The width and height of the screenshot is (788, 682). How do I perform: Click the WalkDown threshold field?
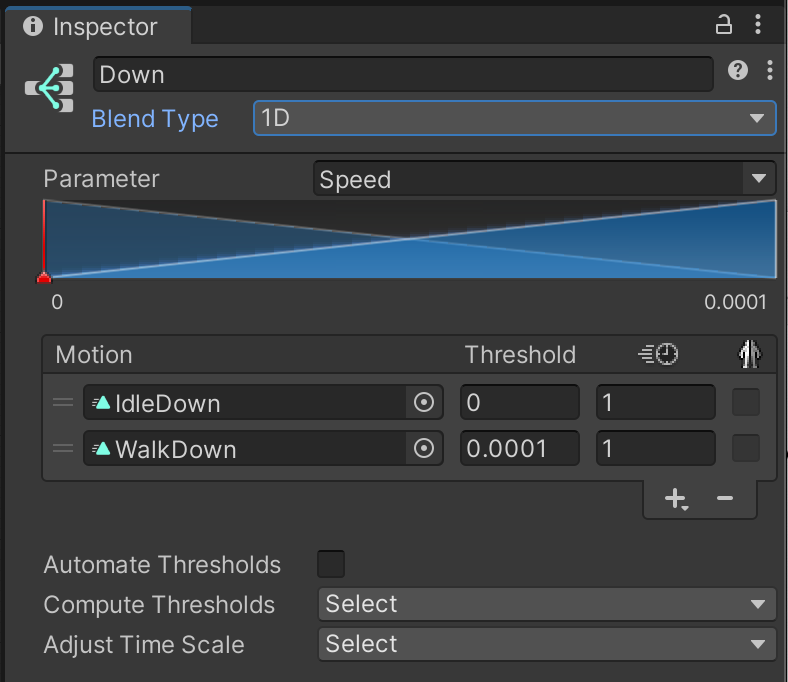coord(519,449)
